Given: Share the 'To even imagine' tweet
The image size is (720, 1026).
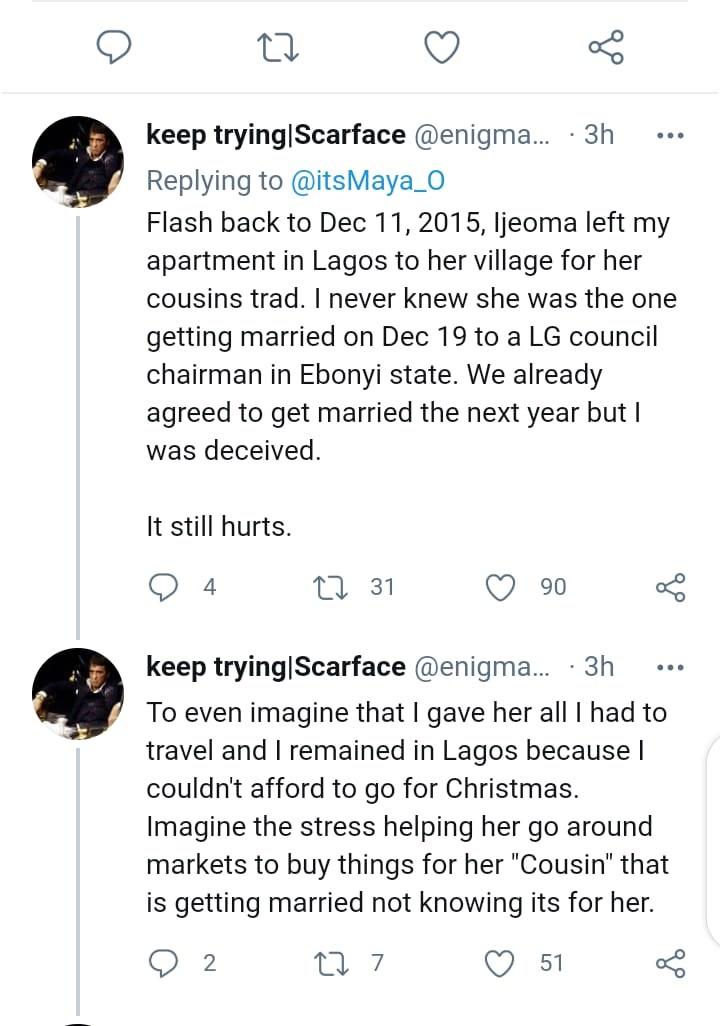Looking at the screenshot, I should 670,963.
